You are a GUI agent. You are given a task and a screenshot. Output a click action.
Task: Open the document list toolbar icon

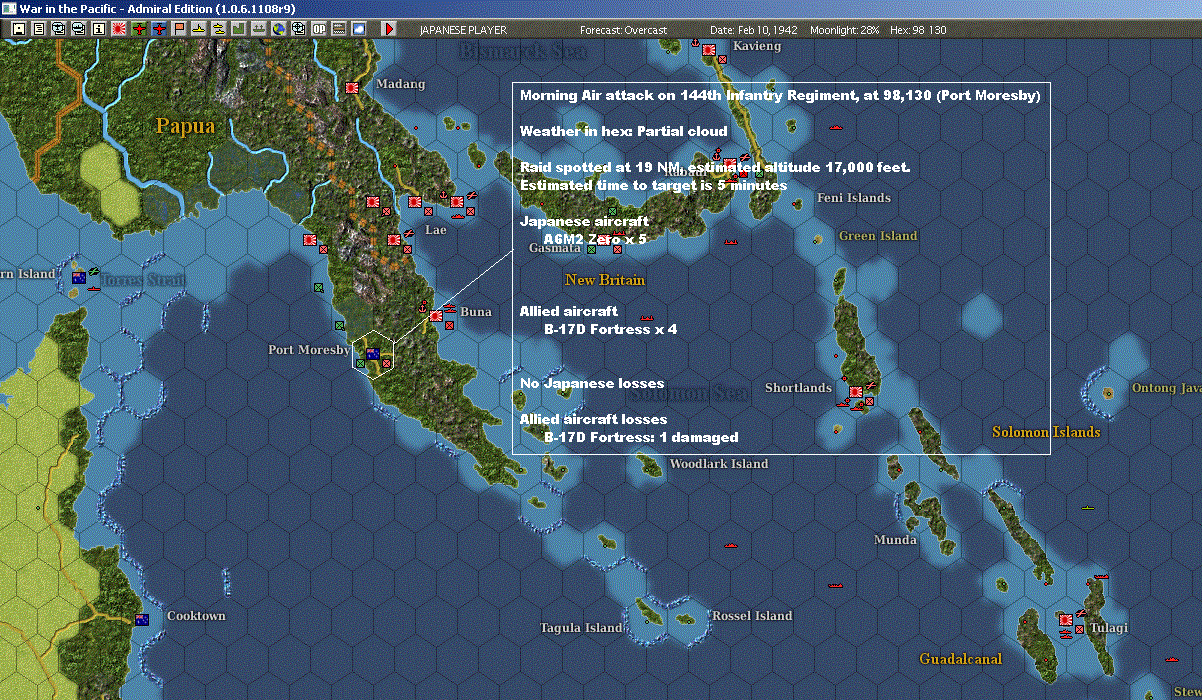pos(39,29)
